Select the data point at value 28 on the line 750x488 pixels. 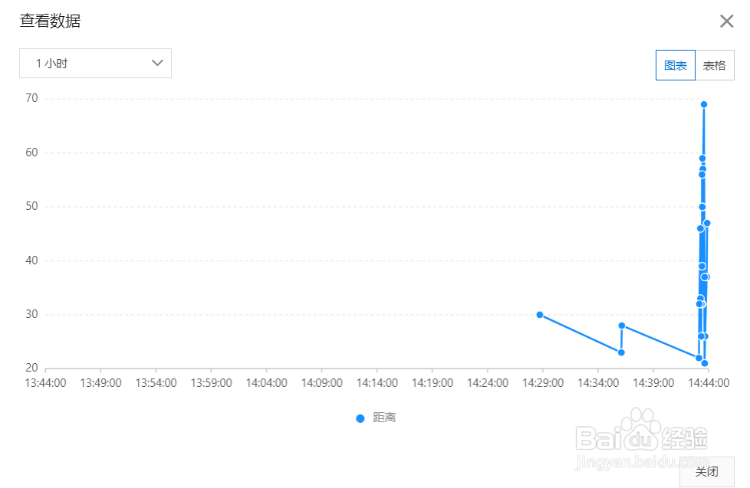pos(622,325)
